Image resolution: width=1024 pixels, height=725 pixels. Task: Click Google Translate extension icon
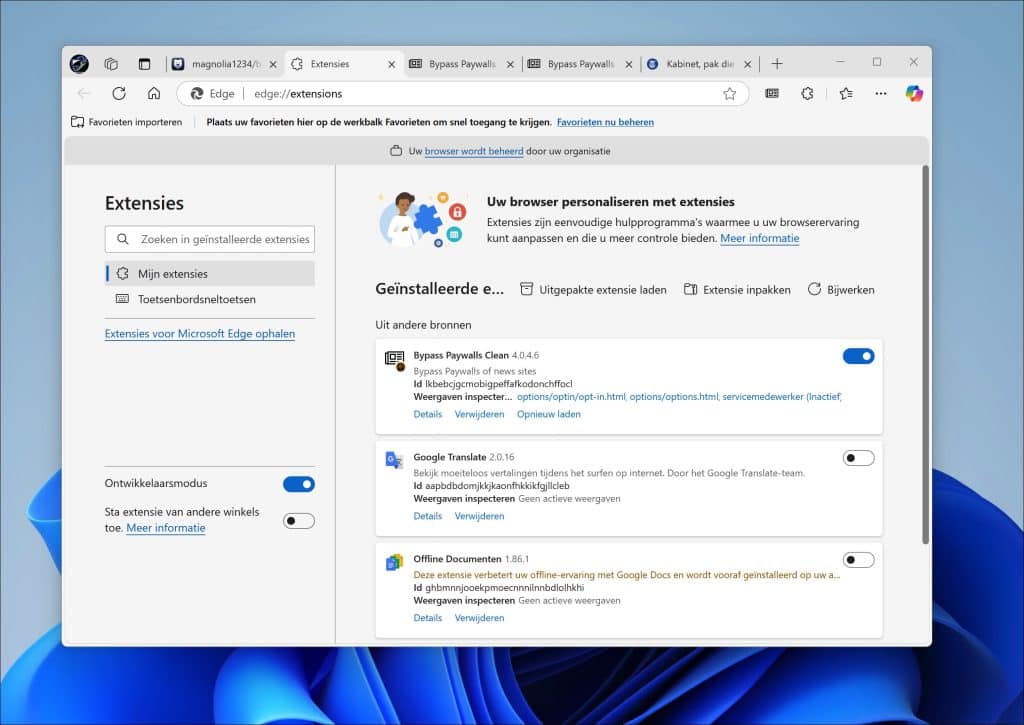pyautogui.click(x=394, y=460)
